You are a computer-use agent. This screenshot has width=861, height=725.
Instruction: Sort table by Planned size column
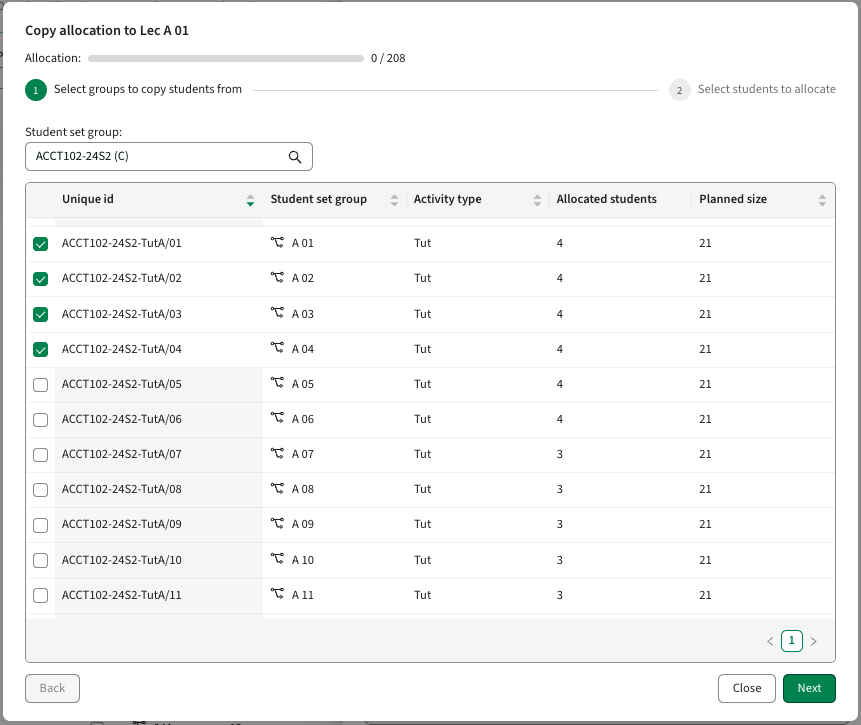822,200
